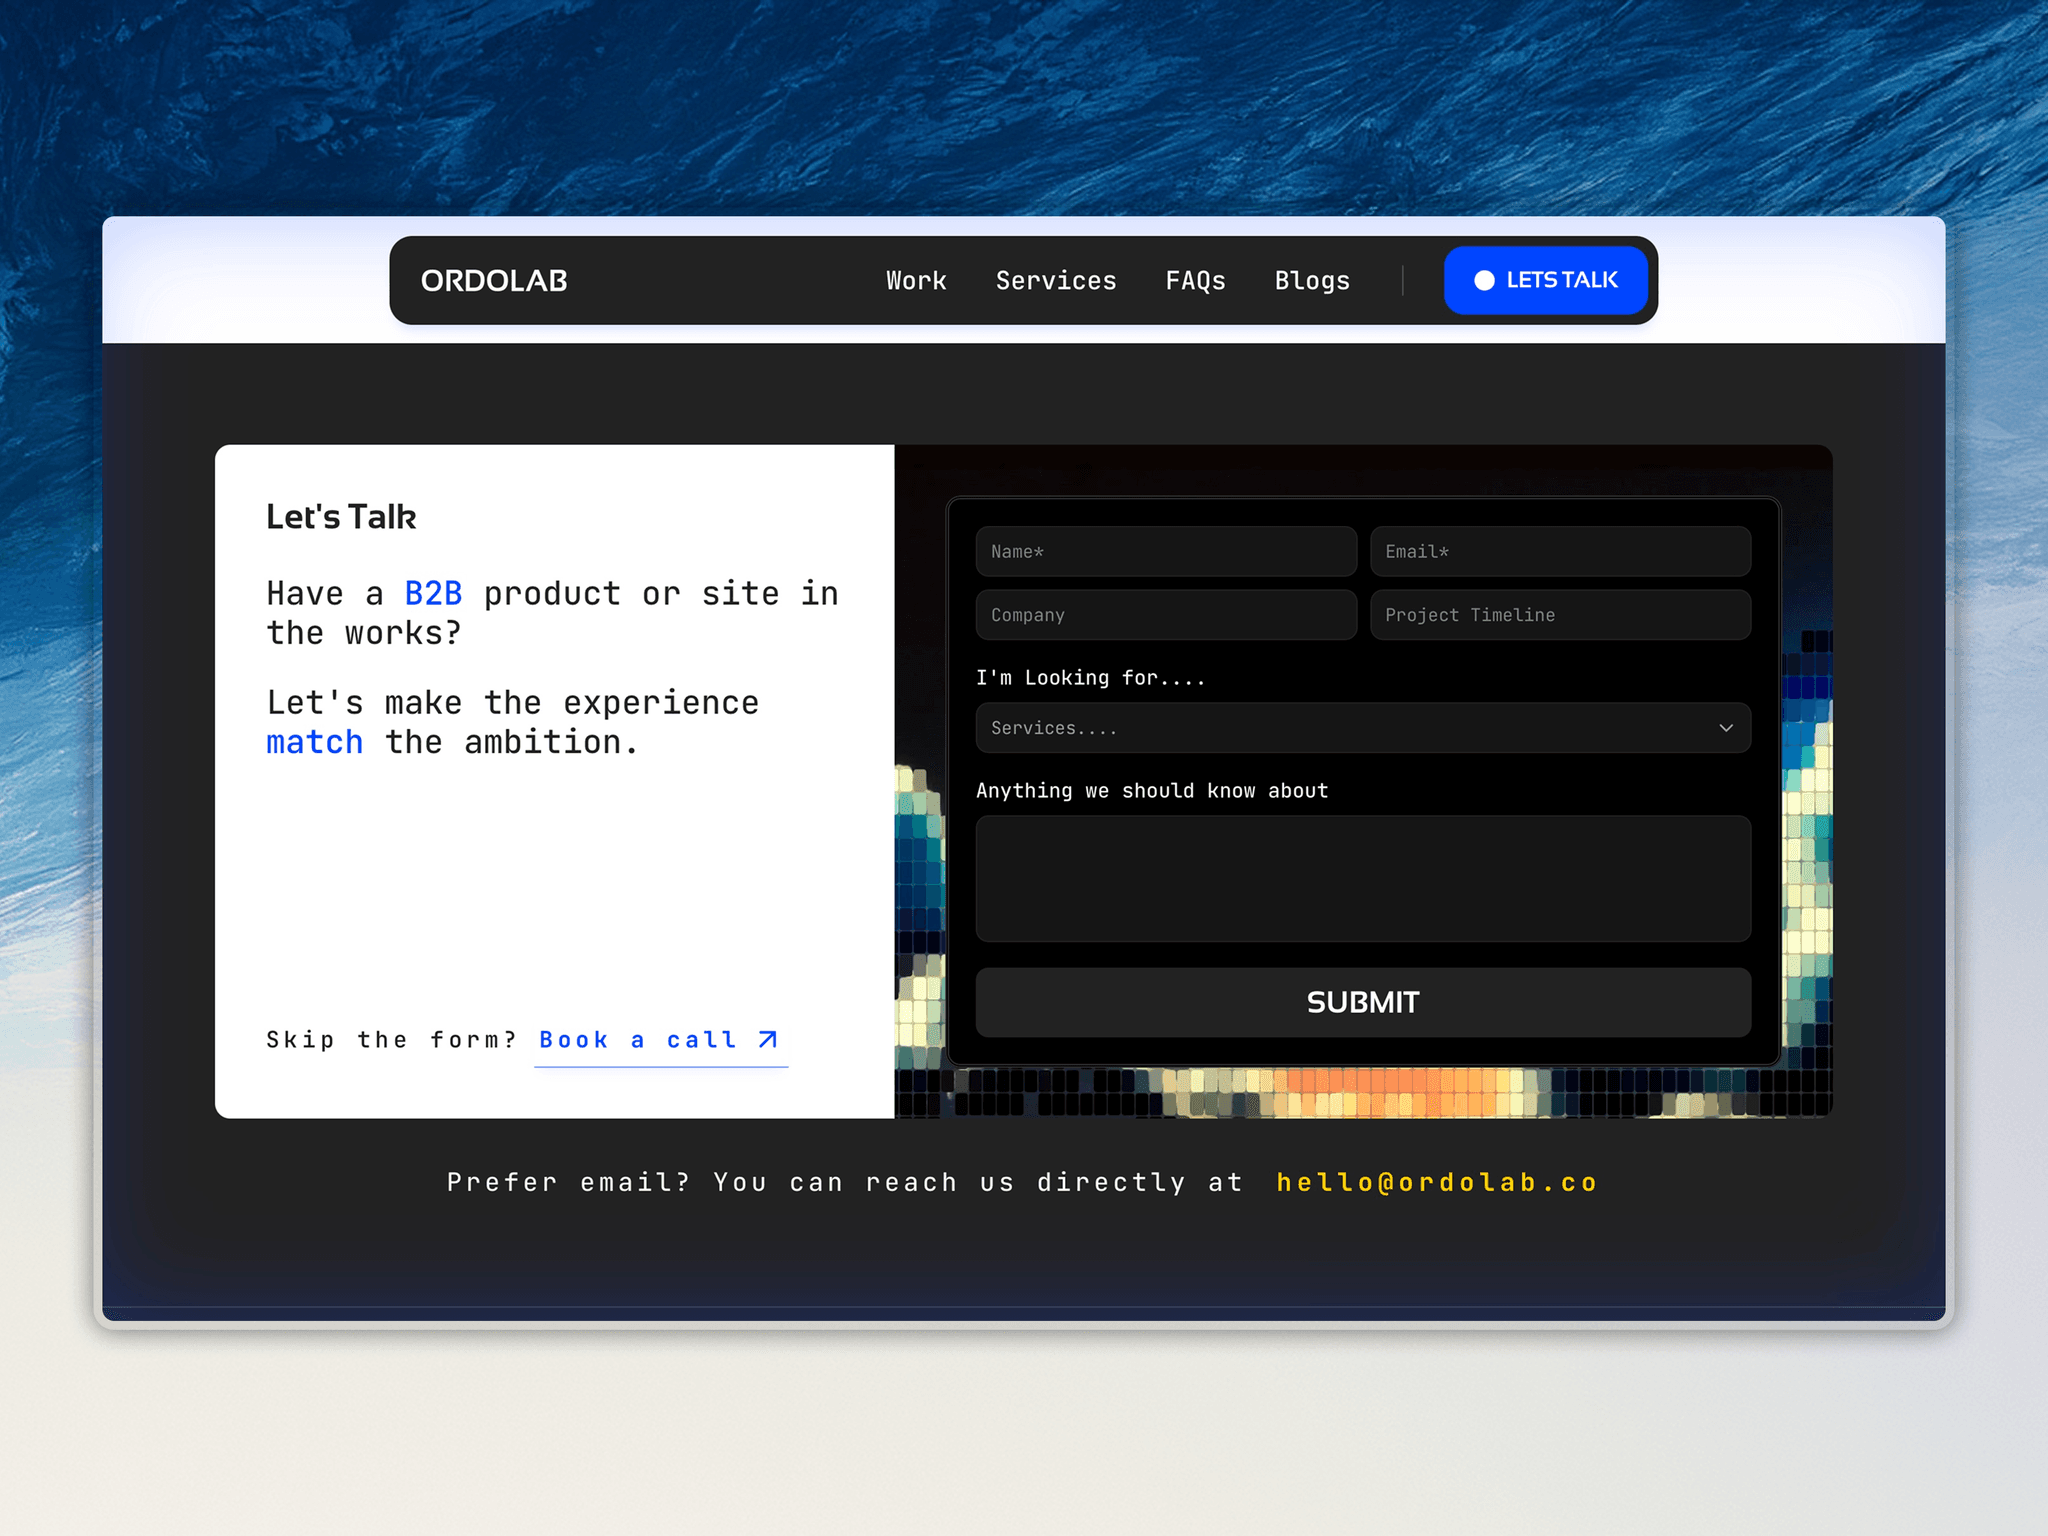Screen dimensions: 2048x1536
Task: Click the blue LETS TALK button
Action: pyautogui.click(x=1546, y=281)
